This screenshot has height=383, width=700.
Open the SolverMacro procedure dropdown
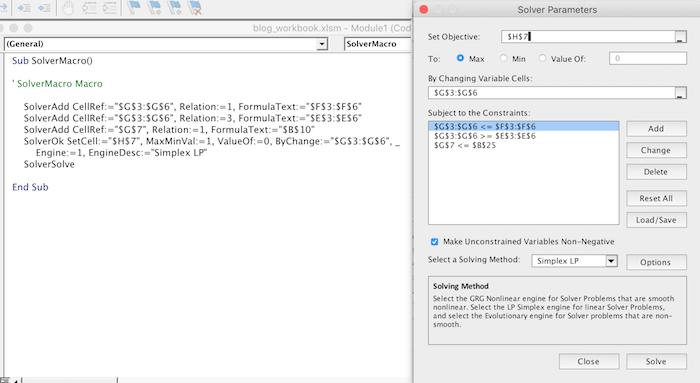pyautogui.click(x=378, y=44)
